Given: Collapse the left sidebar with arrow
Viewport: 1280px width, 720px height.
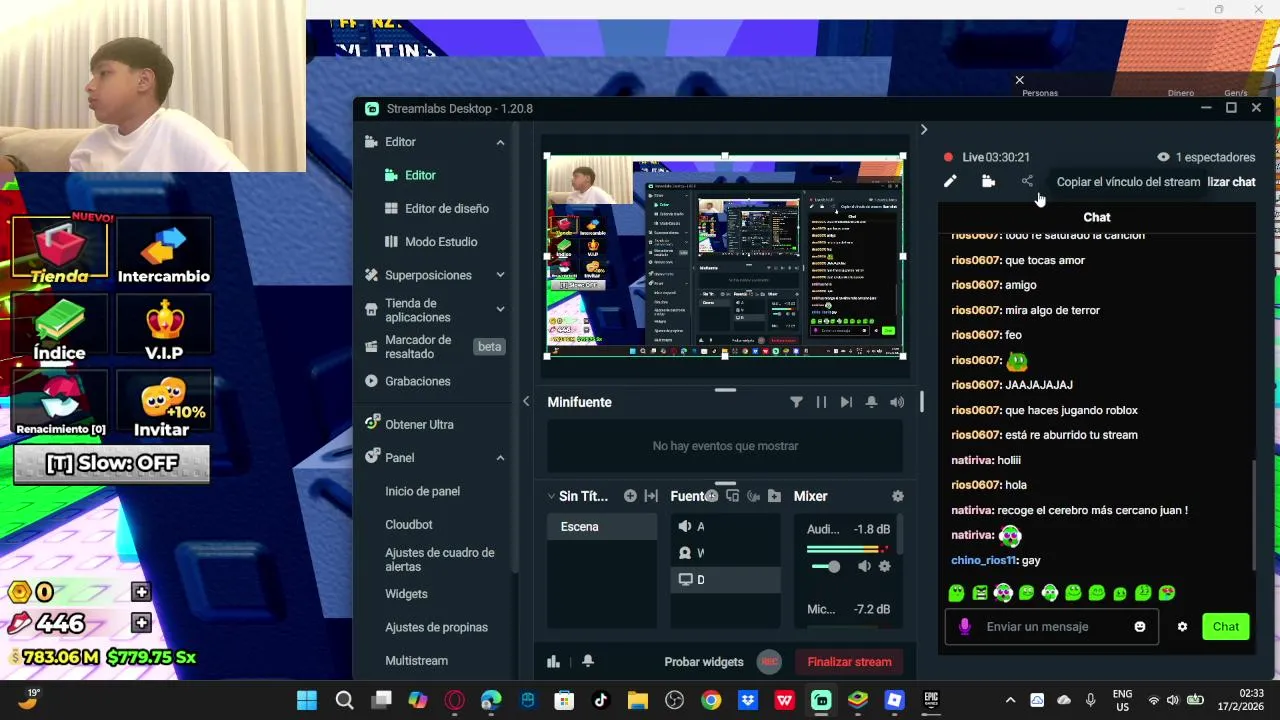Looking at the screenshot, I should click(526, 402).
